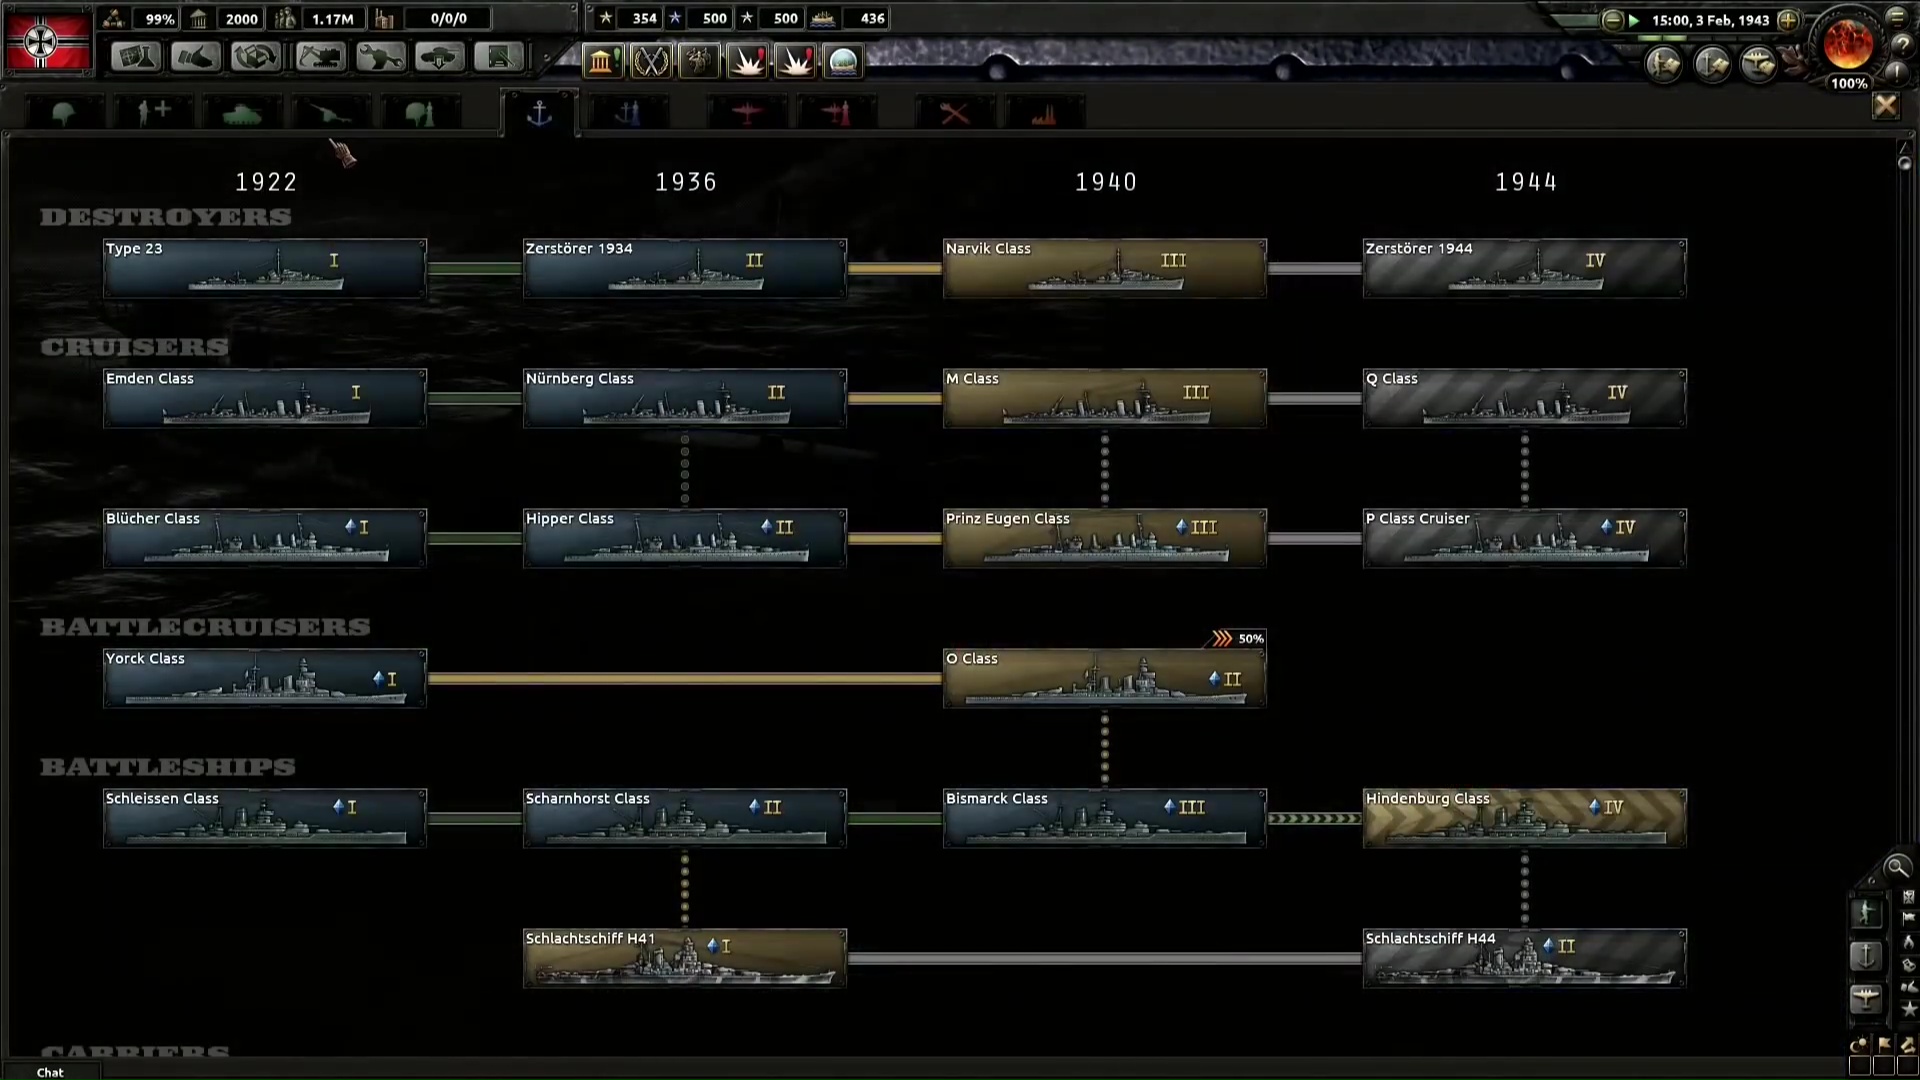Click the 50% progress marker on O Class
This screenshot has height=1080, width=1920.
[1236, 638]
